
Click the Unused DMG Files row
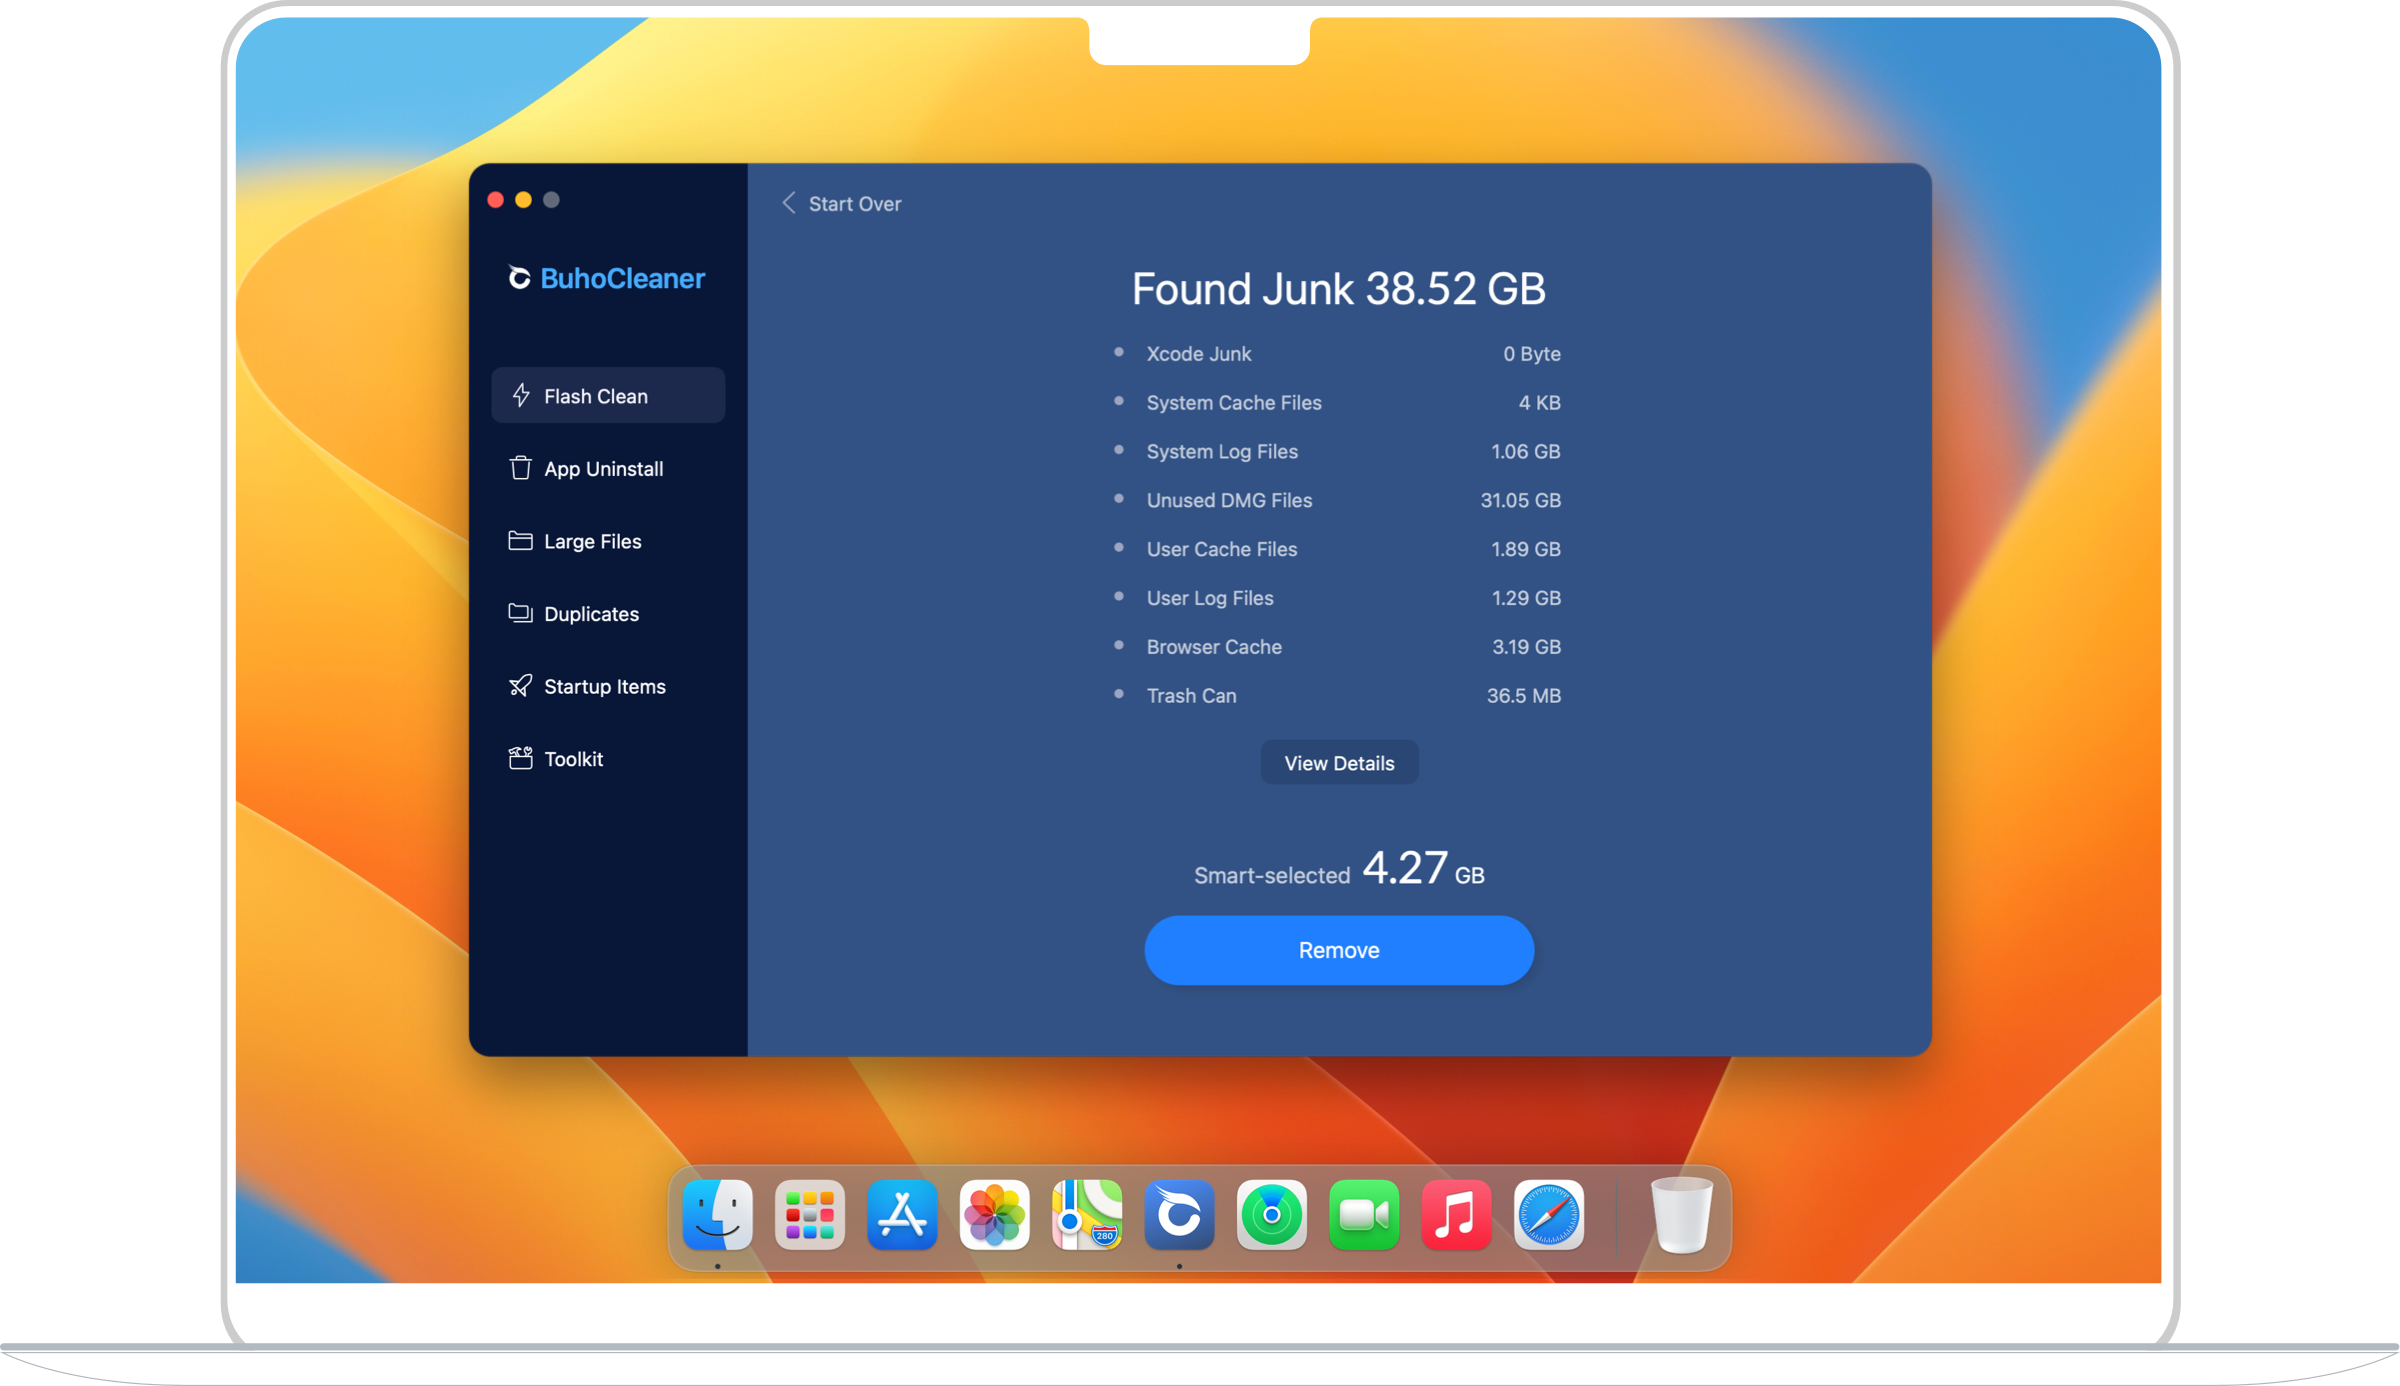1337,500
